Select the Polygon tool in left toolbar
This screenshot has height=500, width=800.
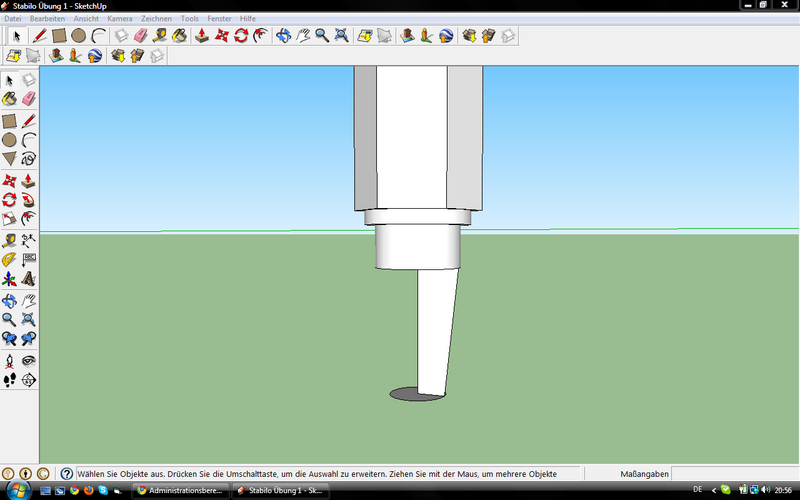point(9,158)
